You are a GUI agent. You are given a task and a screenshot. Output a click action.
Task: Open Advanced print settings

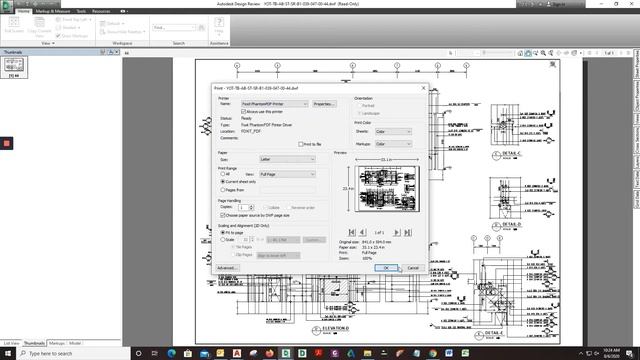[227, 268]
